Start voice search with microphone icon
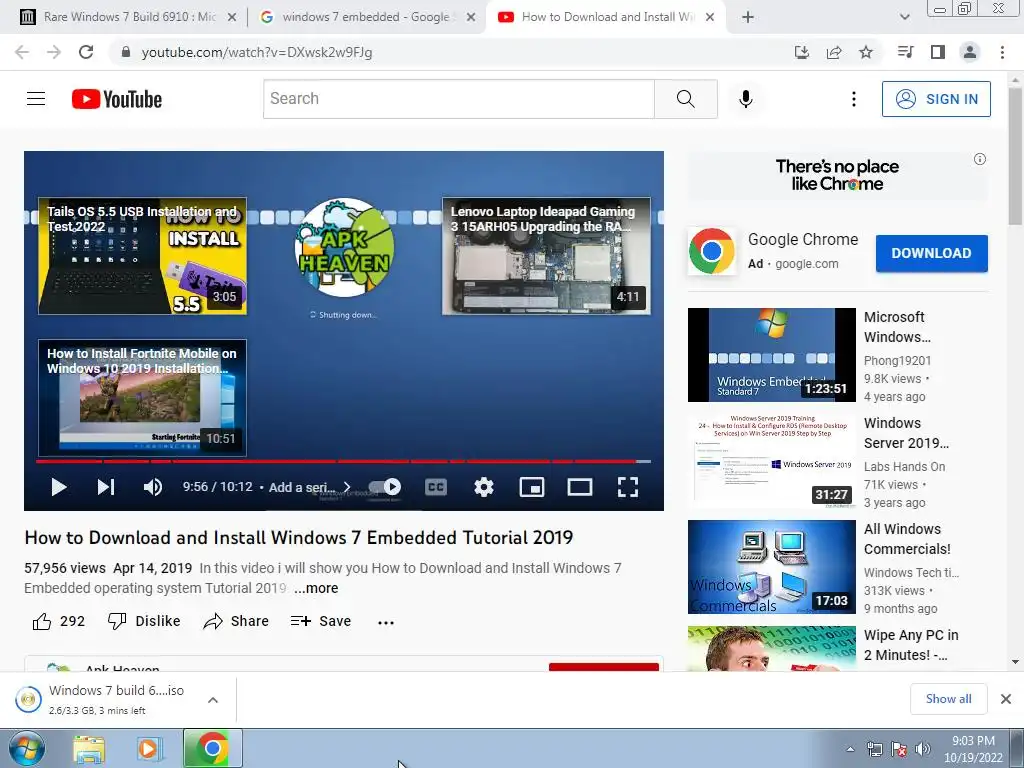This screenshot has width=1024, height=768. coord(745,99)
